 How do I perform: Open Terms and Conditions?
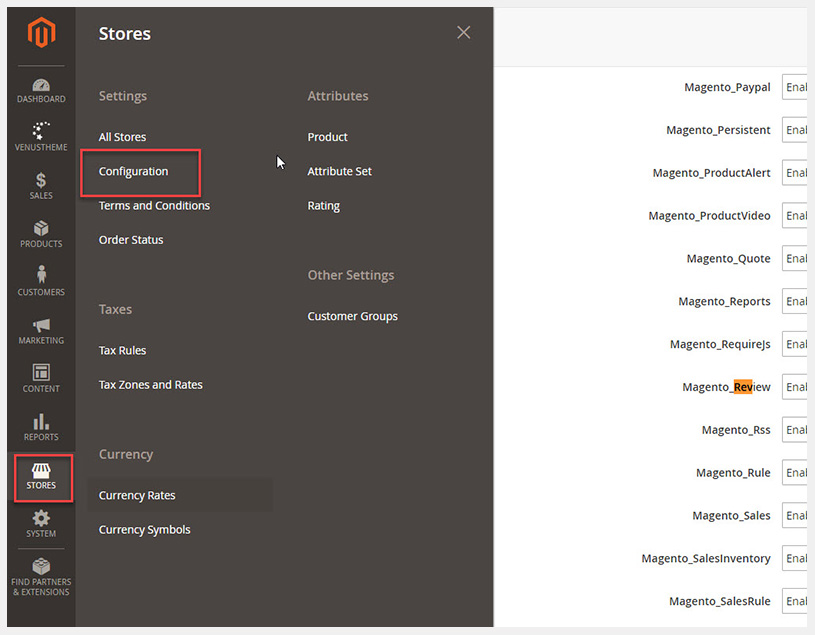[x=154, y=205]
